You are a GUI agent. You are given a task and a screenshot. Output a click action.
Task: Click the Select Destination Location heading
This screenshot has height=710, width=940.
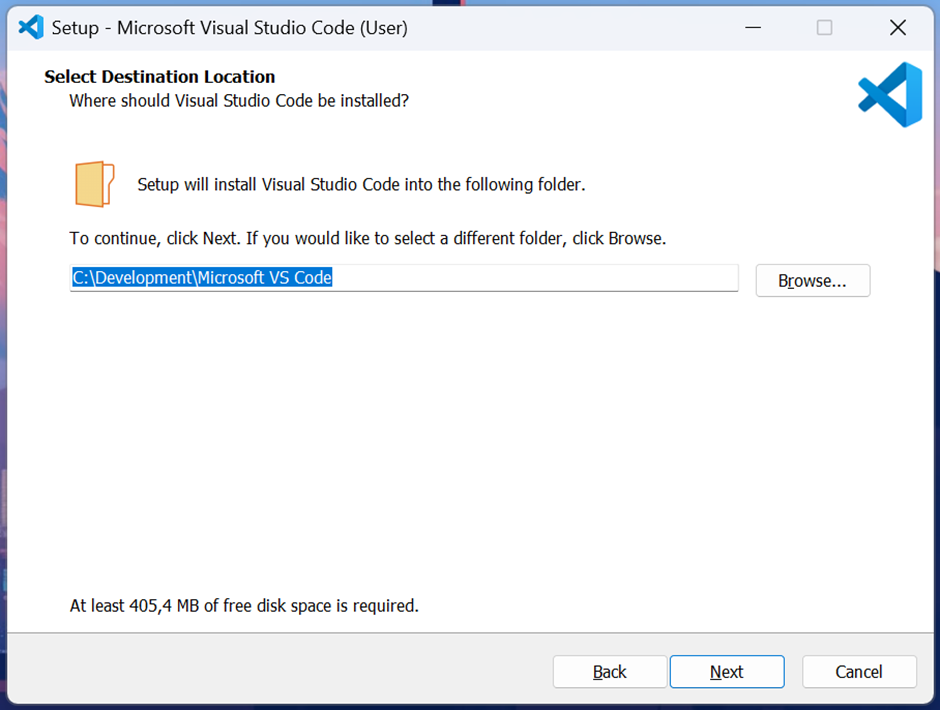[159, 77]
